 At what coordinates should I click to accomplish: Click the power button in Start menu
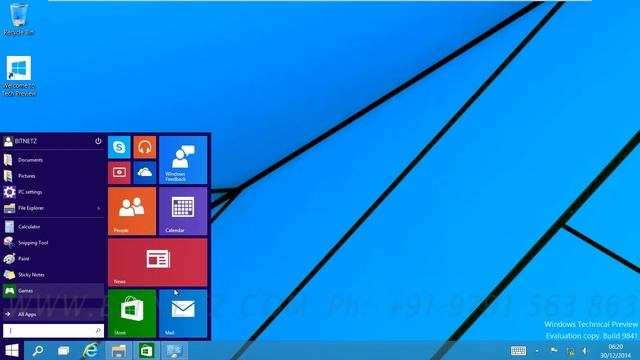[x=98, y=141]
